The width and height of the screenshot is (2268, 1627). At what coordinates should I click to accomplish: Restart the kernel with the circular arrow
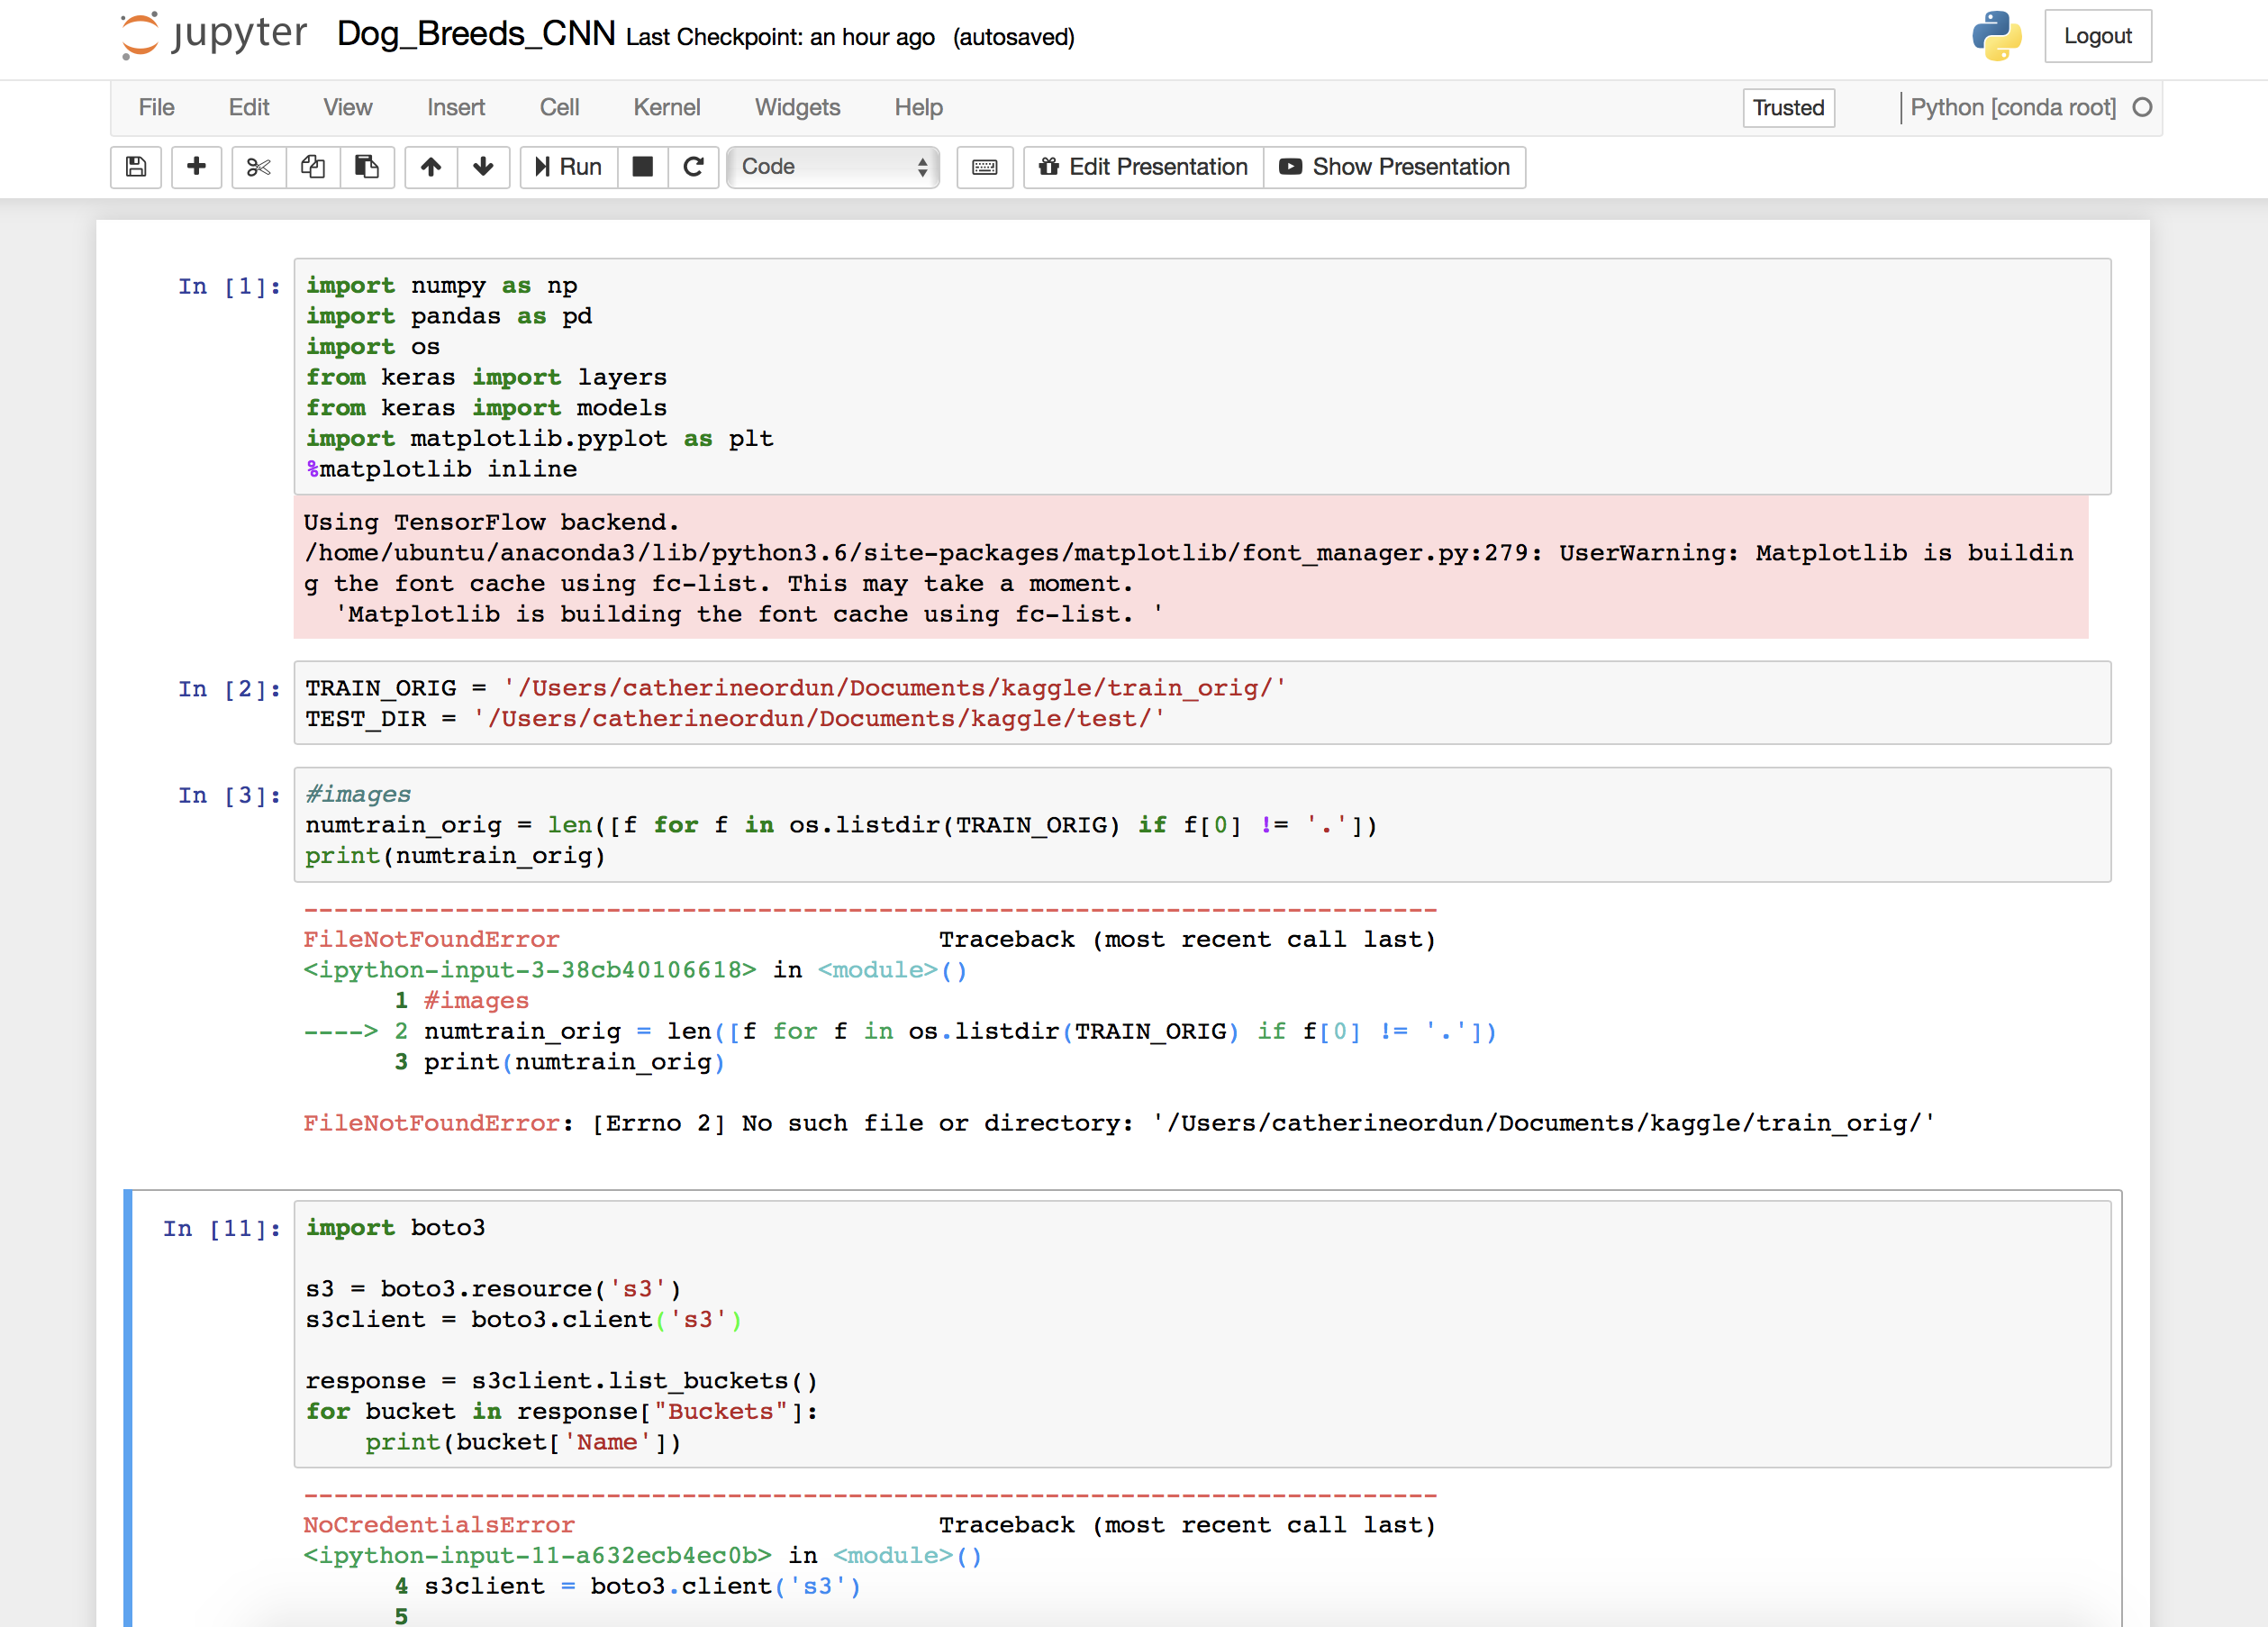pyautogui.click(x=693, y=167)
